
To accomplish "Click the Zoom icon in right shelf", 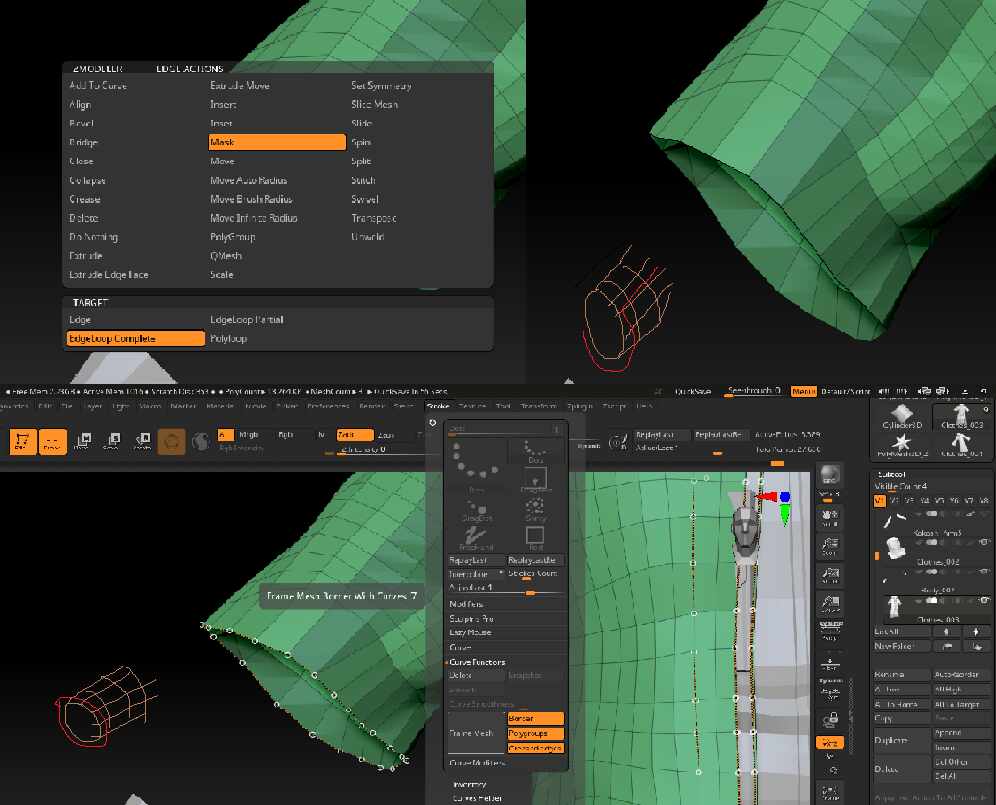I will click(x=830, y=546).
